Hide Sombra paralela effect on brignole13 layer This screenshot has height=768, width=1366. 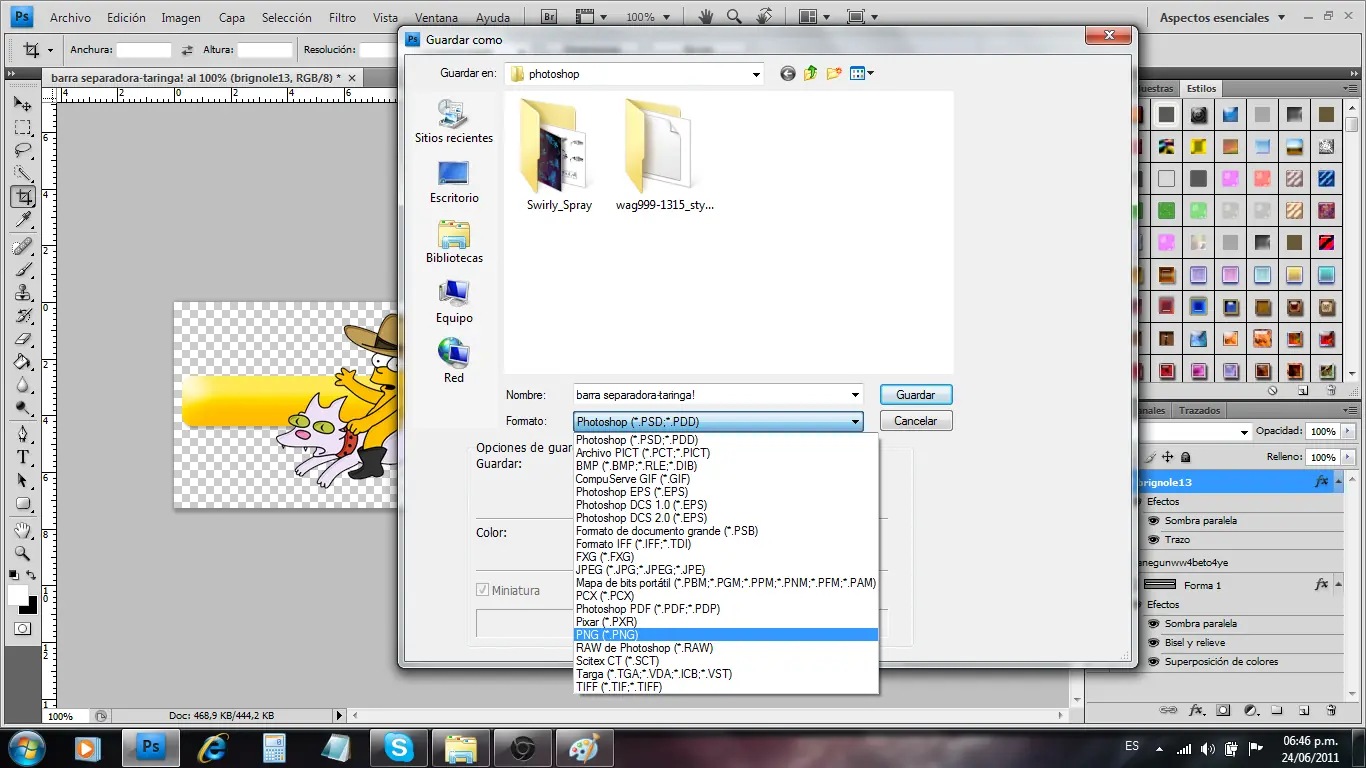(x=1154, y=521)
